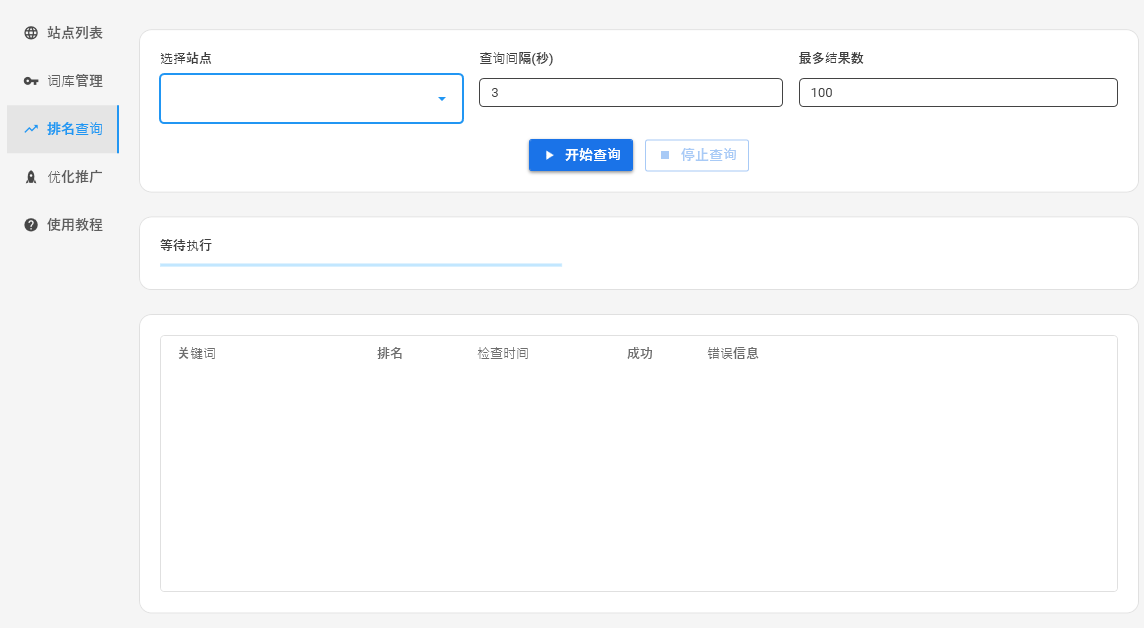Focus the 查询间隔(秒) input field
1144x628 pixels.
630,93
